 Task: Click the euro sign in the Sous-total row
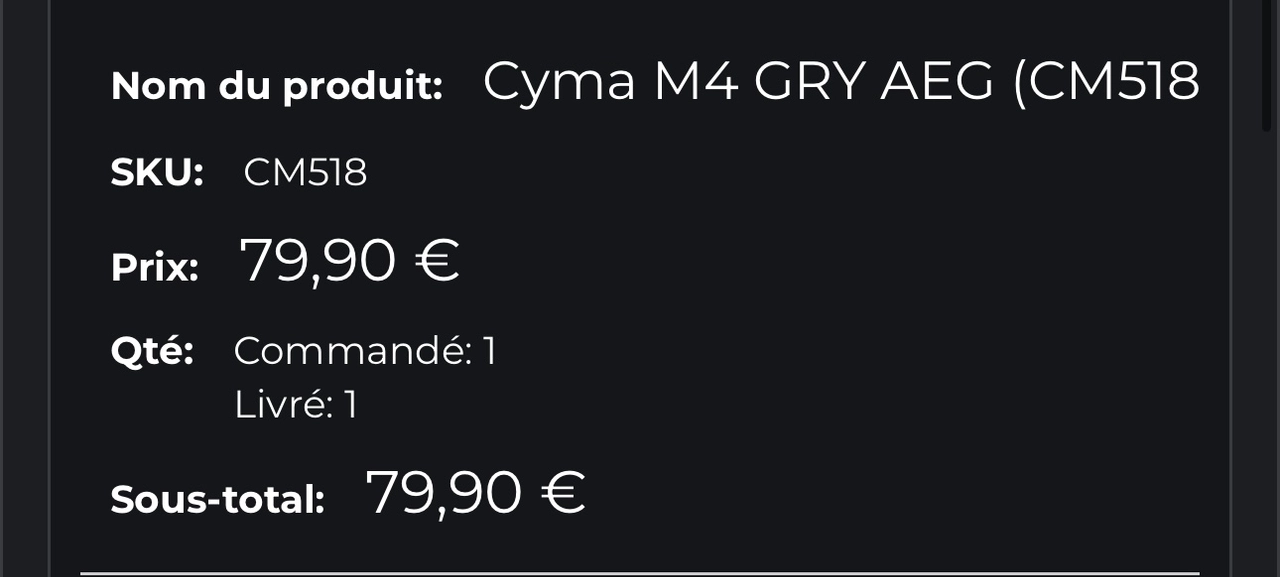[x=562, y=493]
